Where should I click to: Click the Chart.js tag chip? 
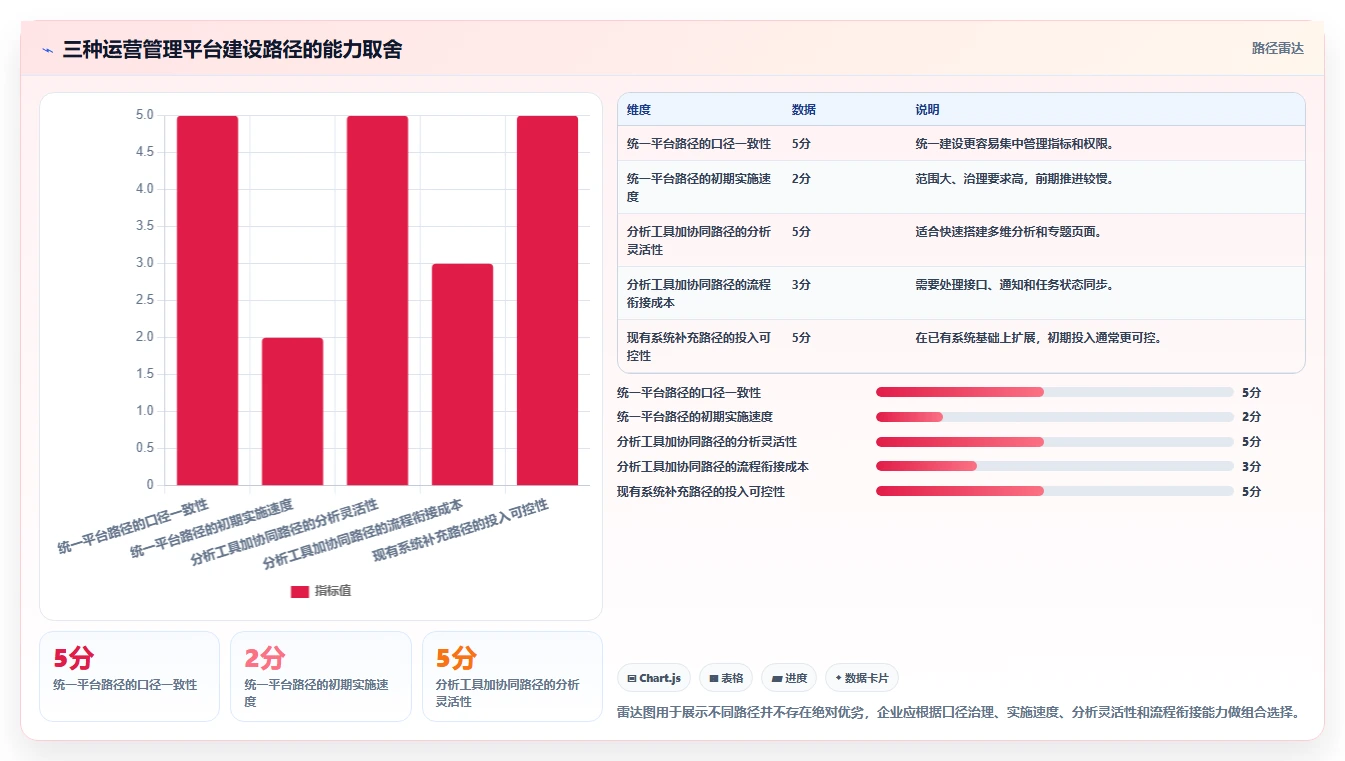coord(654,678)
